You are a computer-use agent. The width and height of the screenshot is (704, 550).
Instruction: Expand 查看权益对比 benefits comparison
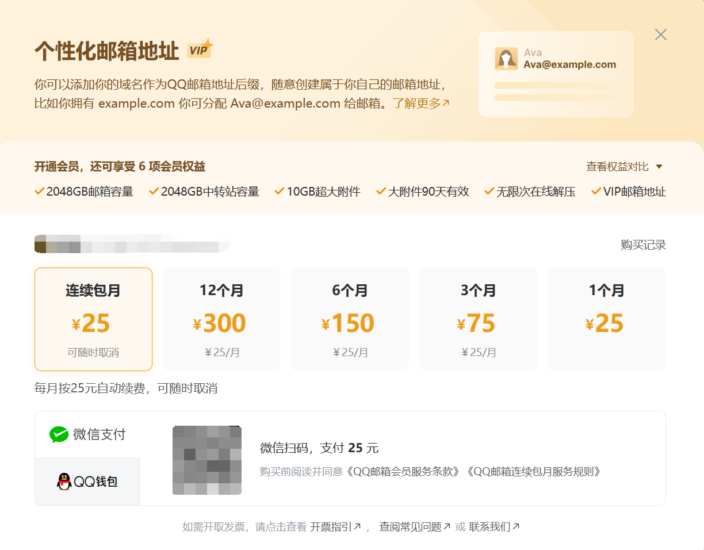pos(625,167)
